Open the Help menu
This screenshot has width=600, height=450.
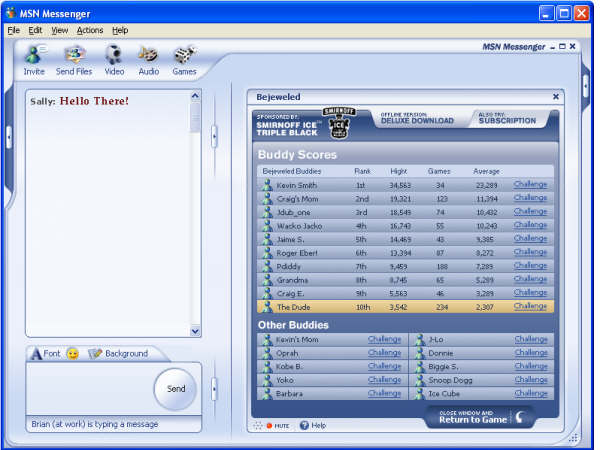click(x=120, y=30)
